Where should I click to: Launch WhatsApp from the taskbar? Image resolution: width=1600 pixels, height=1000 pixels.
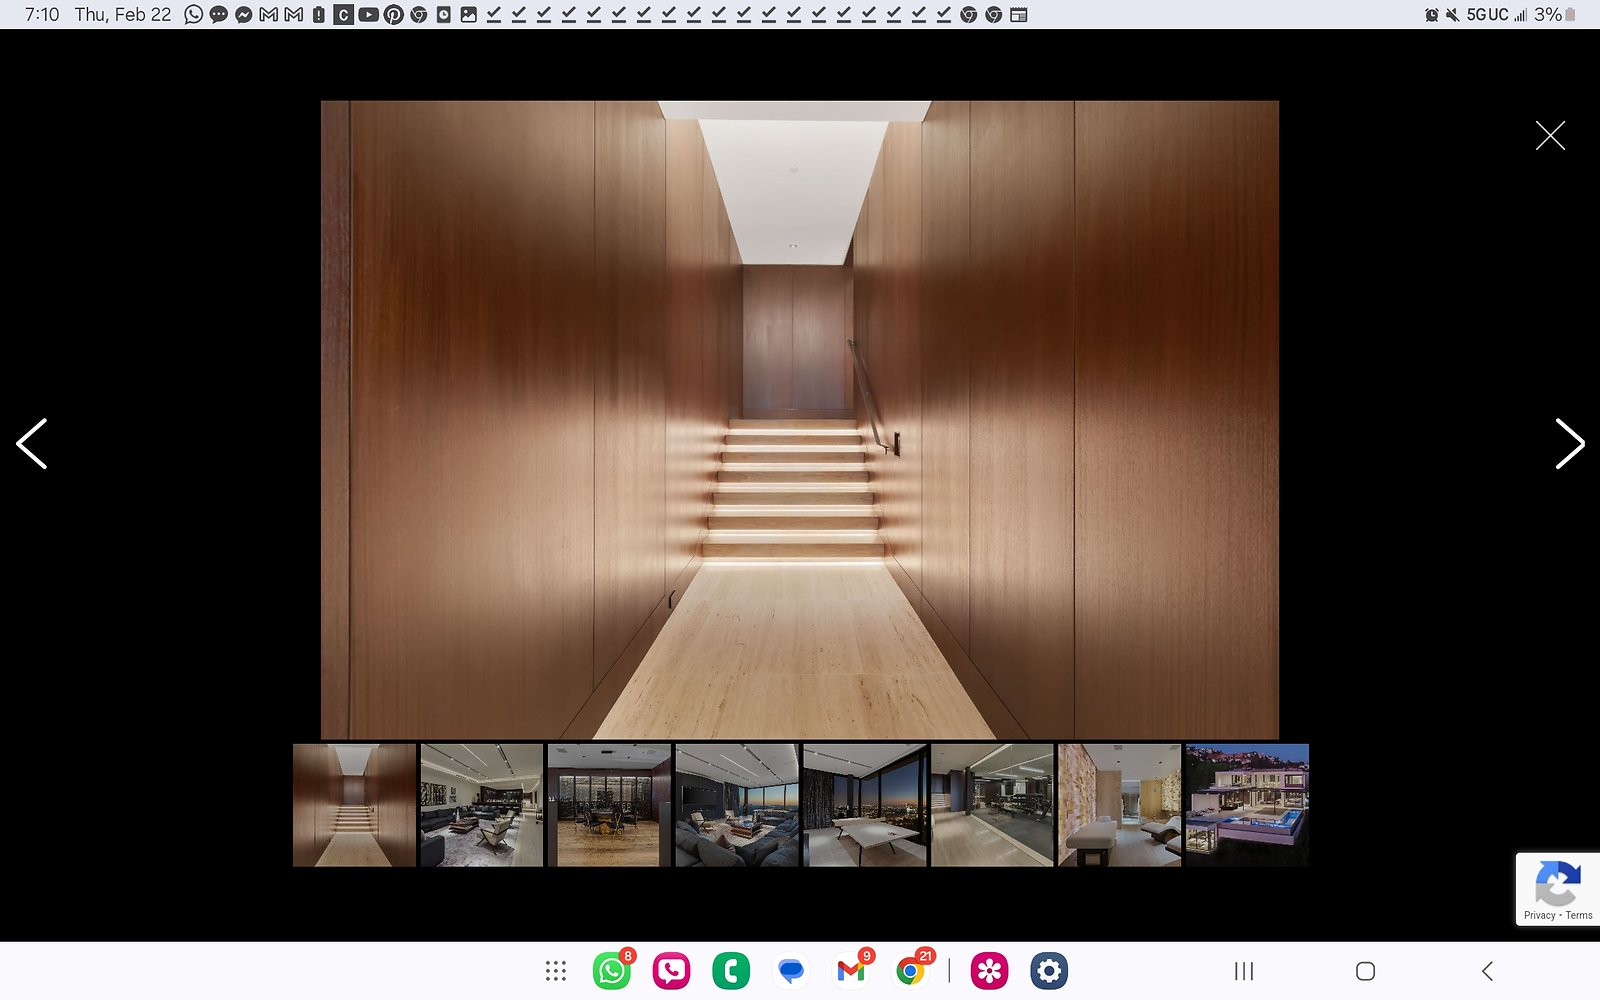click(612, 971)
